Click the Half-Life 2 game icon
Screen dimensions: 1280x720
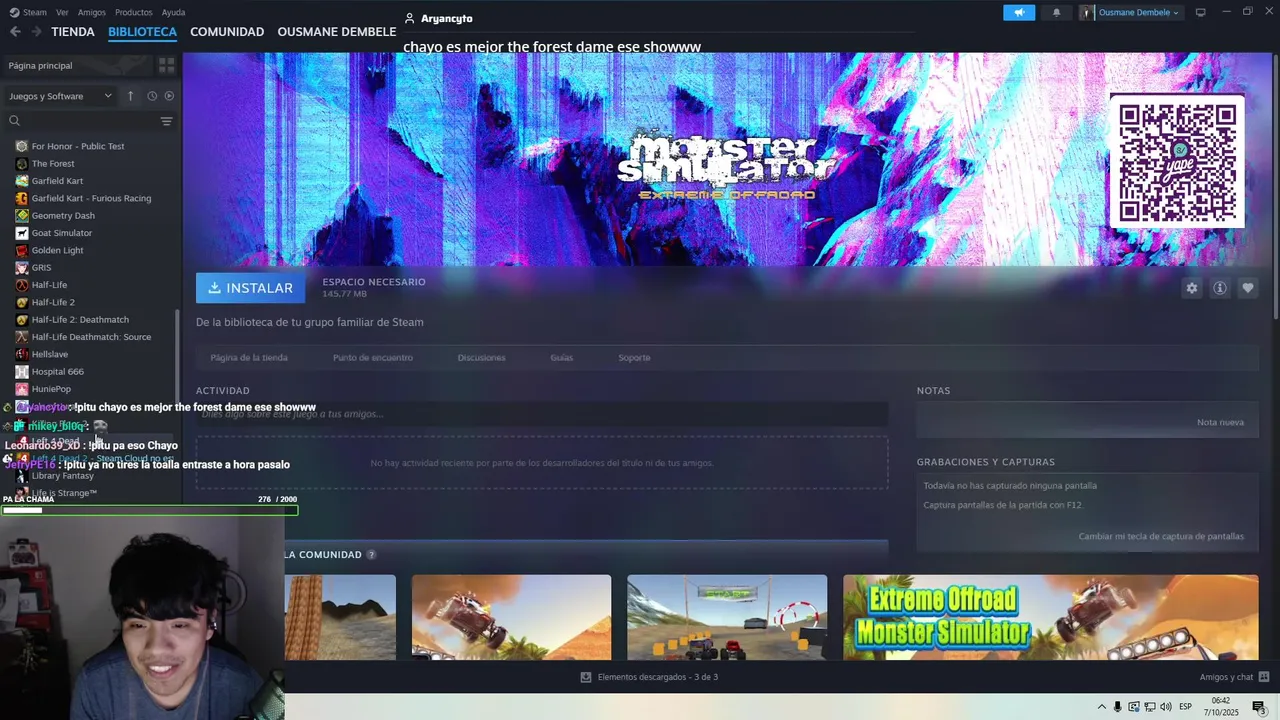coord(22,302)
